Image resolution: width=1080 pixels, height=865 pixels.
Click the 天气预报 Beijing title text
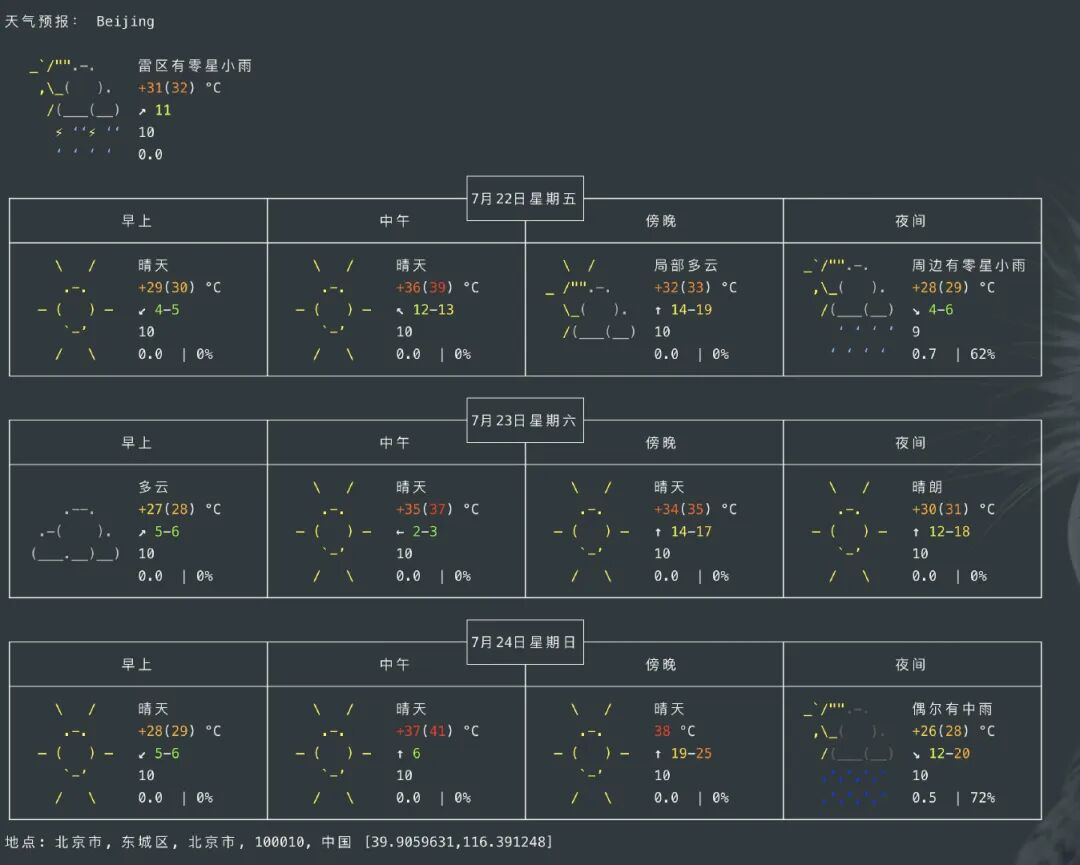[80, 21]
